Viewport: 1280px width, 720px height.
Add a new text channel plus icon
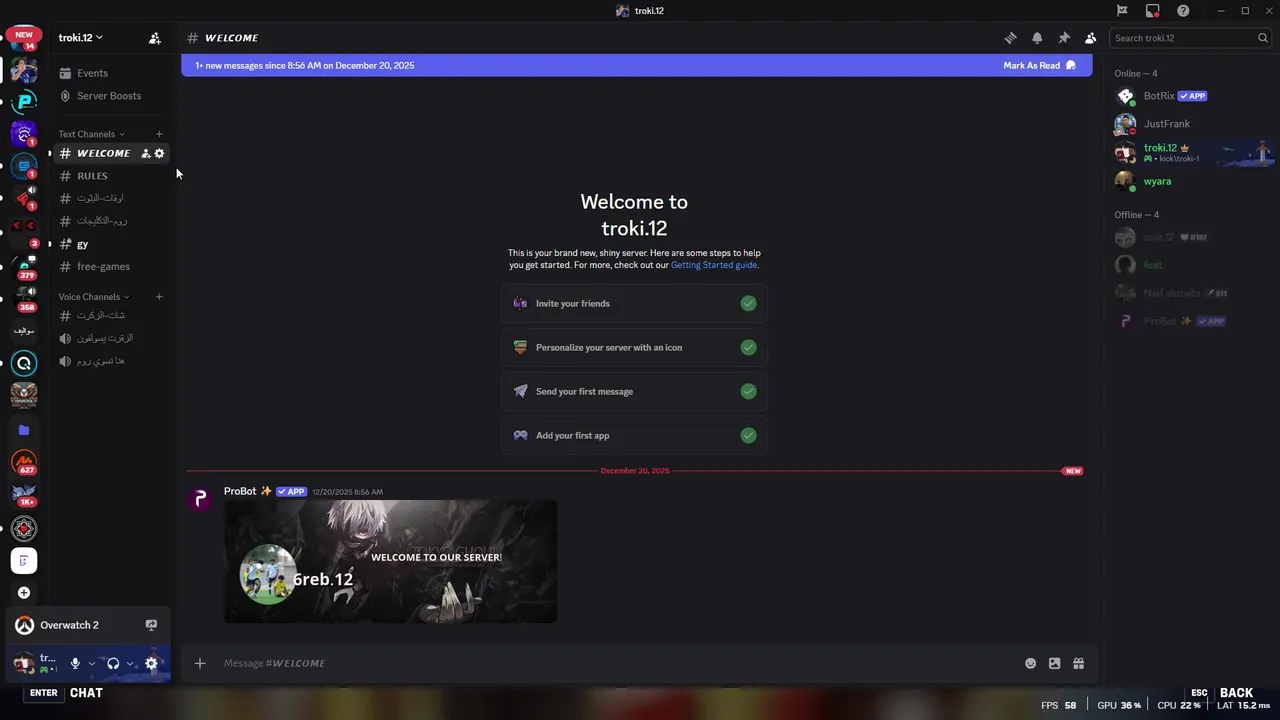[x=159, y=134]
